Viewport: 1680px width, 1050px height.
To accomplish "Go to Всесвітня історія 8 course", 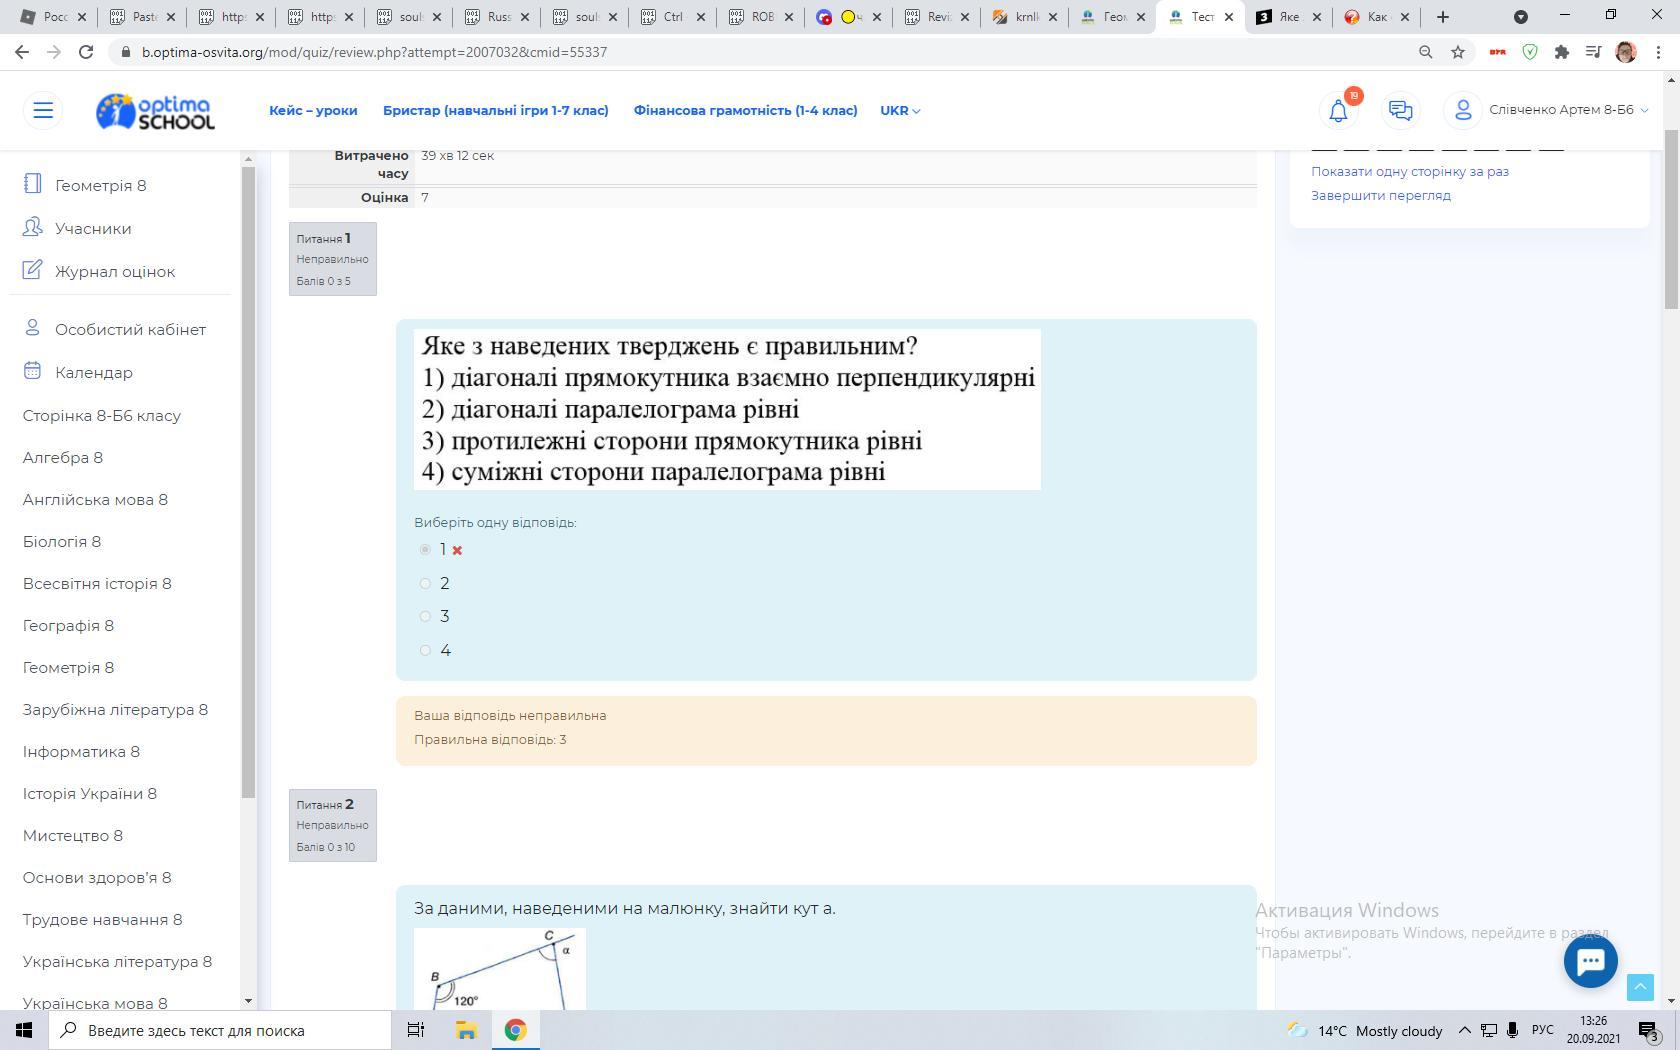I will [x=97, y=584].
